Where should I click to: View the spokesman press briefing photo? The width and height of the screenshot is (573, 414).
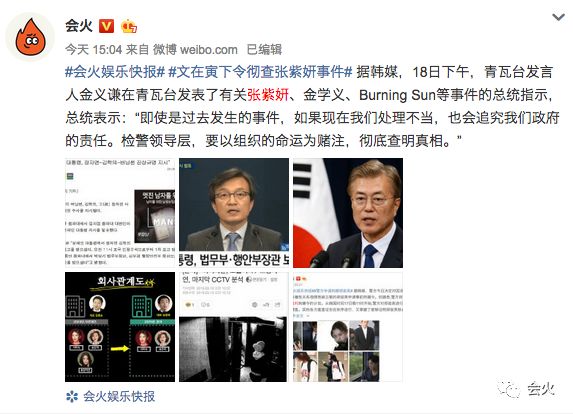tap(234, 213)
